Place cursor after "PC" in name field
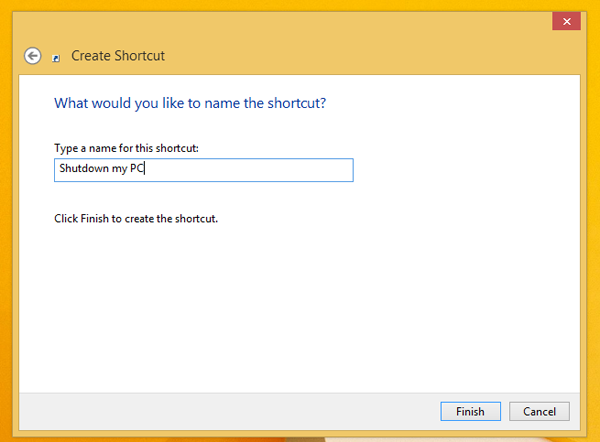The width and height of the screenshot is (600, 442). [147, 170]
